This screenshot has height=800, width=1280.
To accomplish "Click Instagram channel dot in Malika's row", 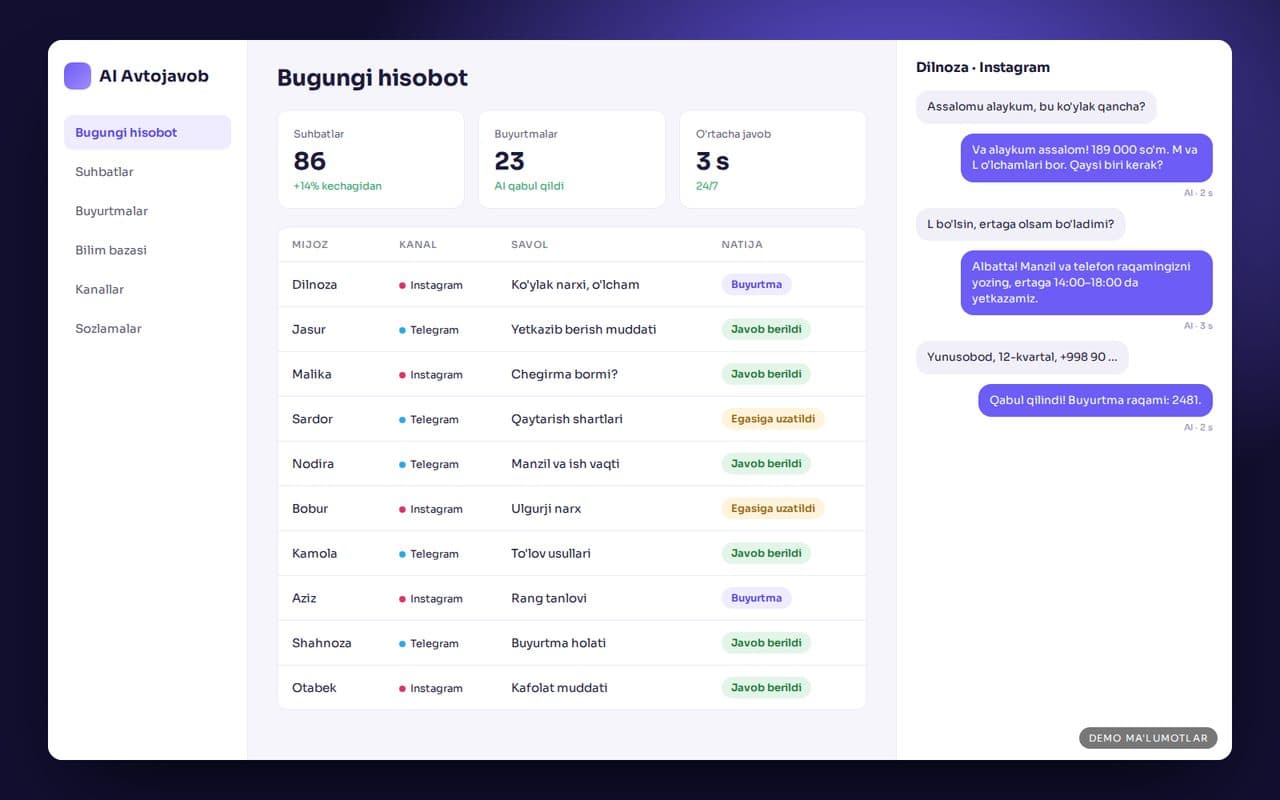I will [x=402, y=375].
